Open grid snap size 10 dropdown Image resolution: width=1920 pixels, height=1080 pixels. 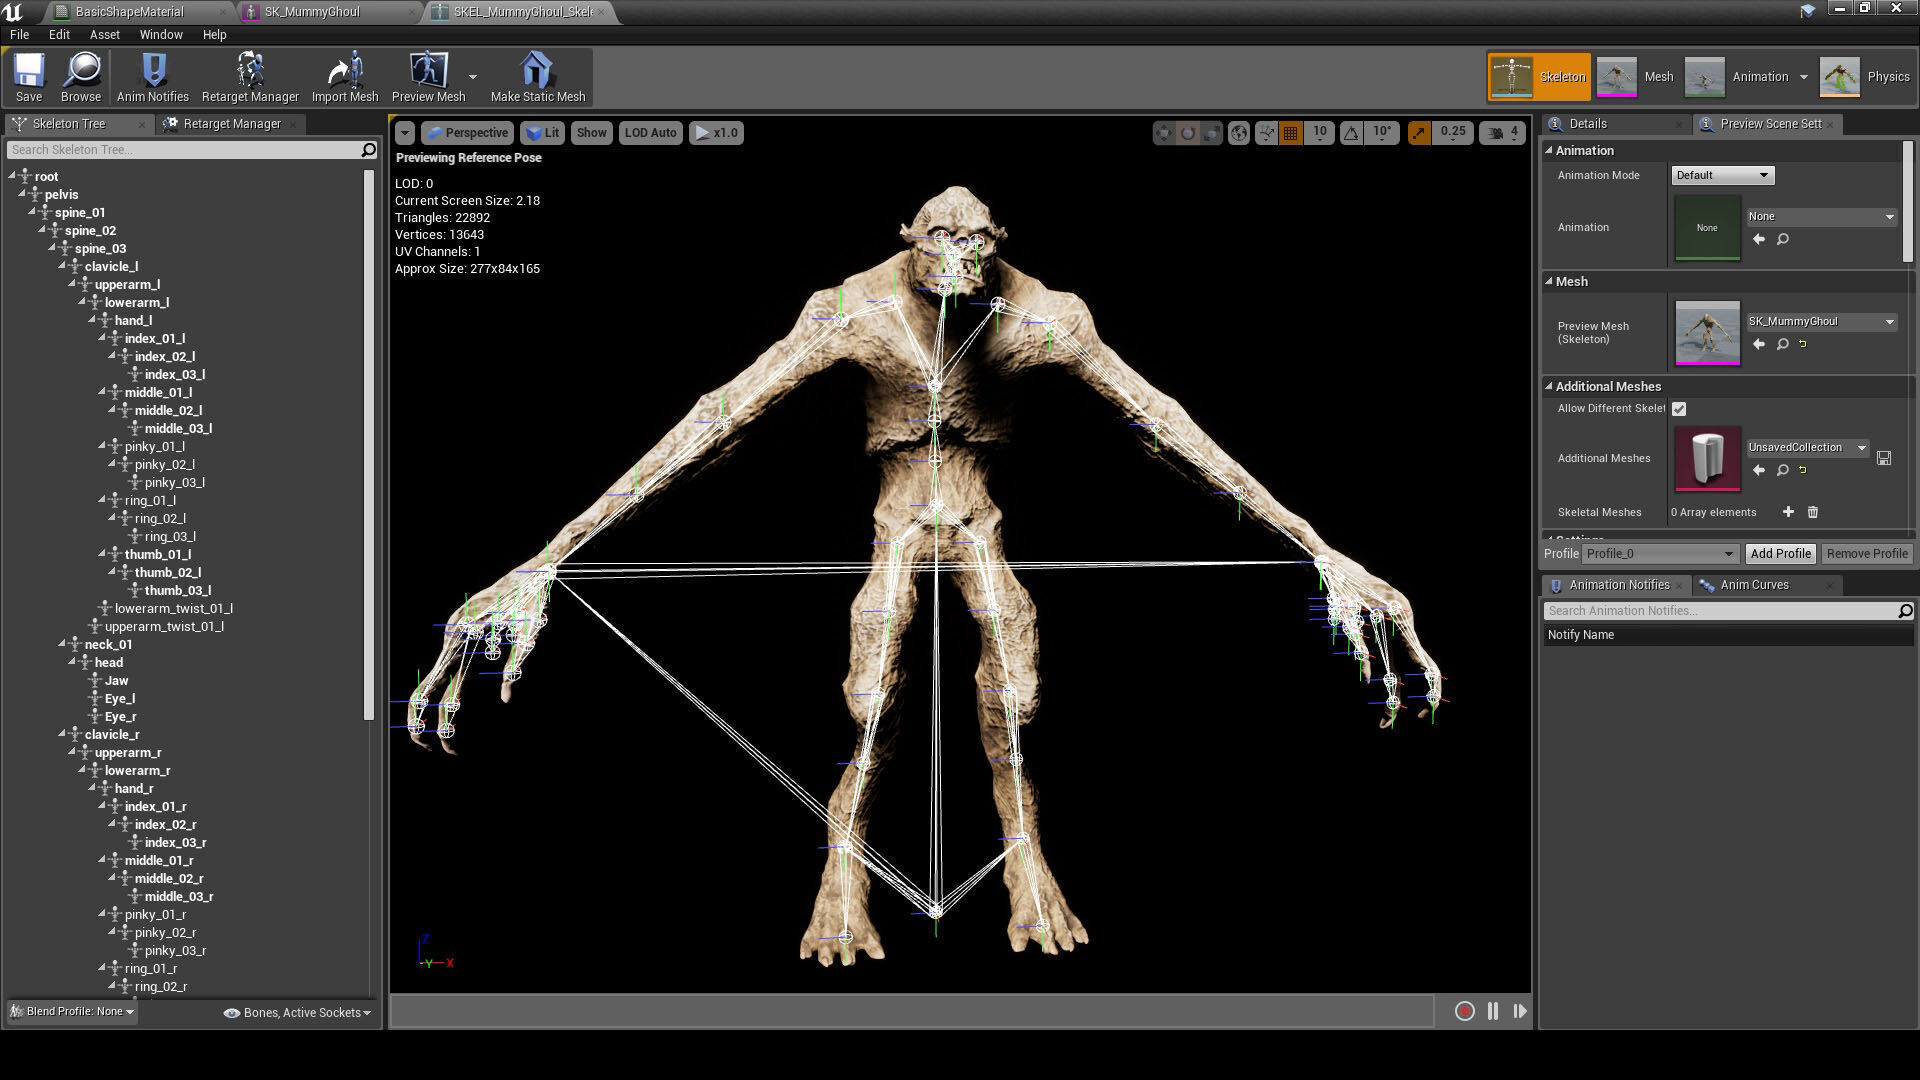tap(1320, 133)
